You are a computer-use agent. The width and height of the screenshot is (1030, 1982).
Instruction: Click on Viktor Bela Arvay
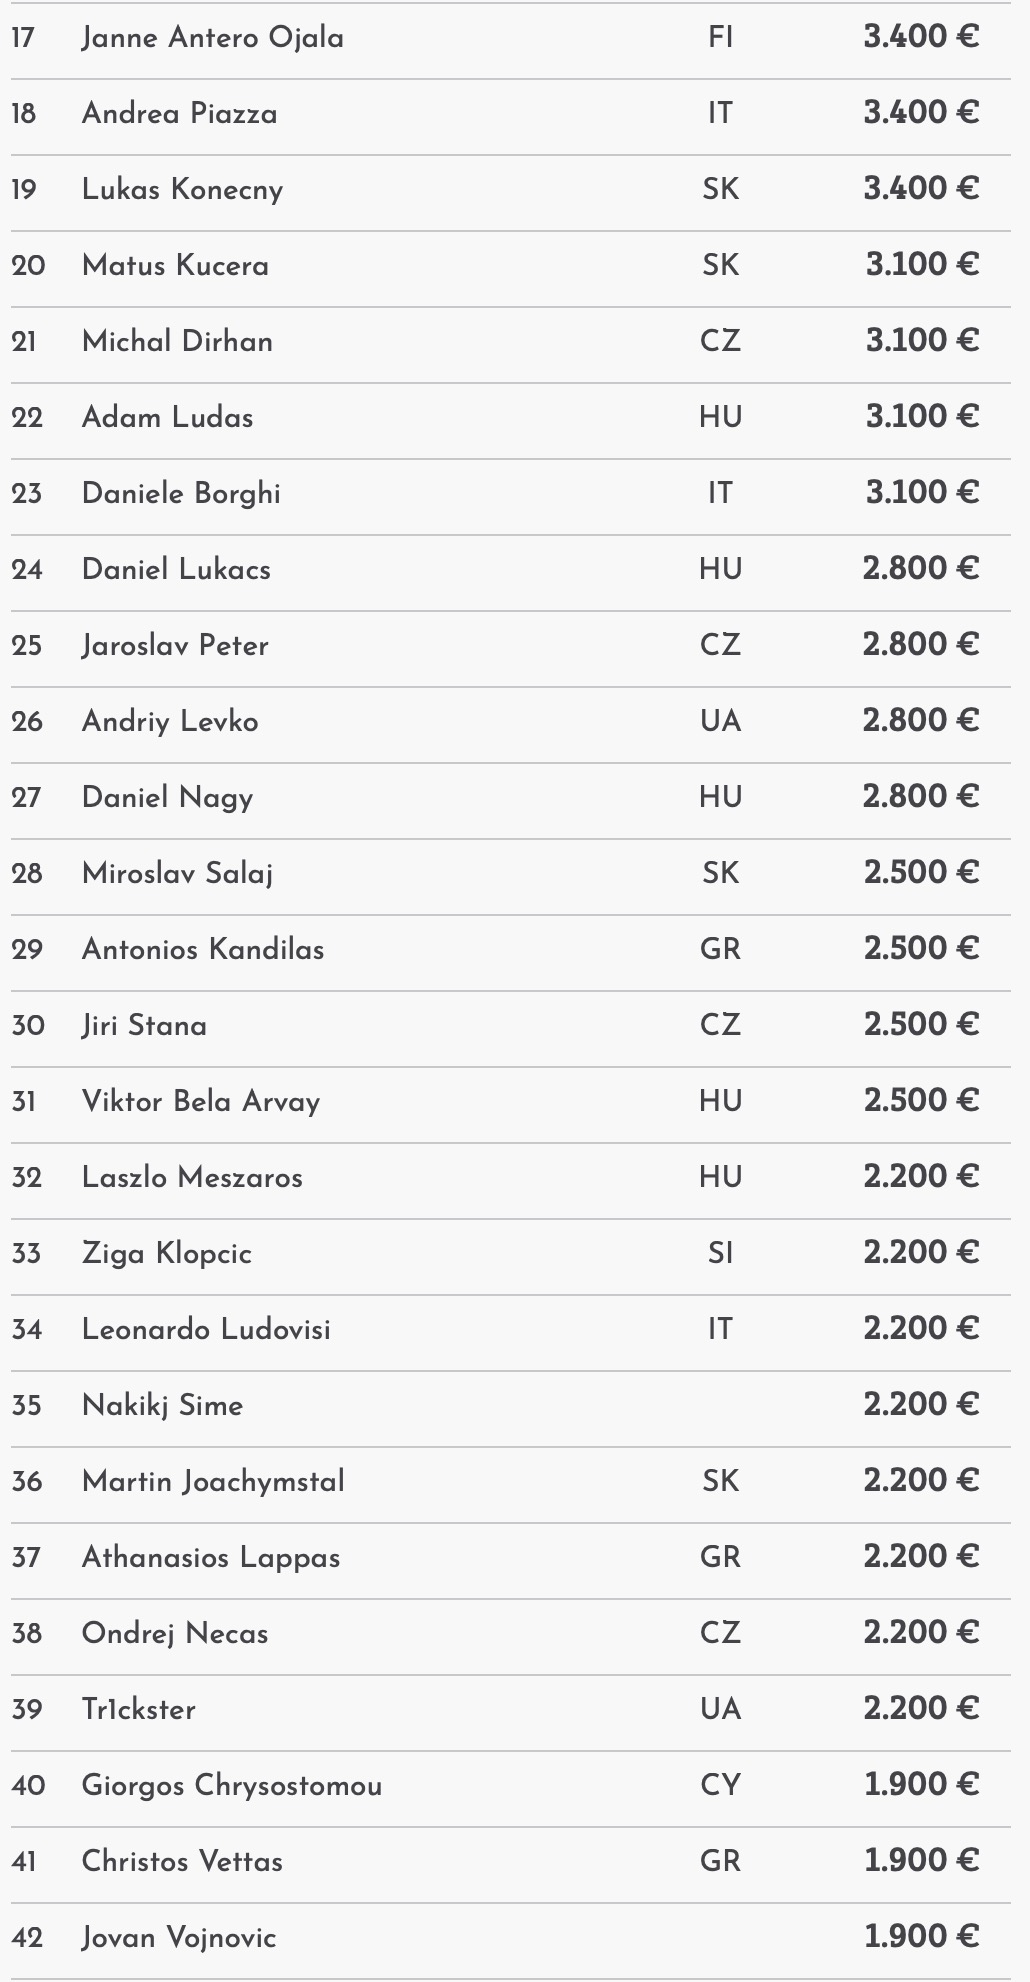pyautogui.click(x=201, y=1101)
